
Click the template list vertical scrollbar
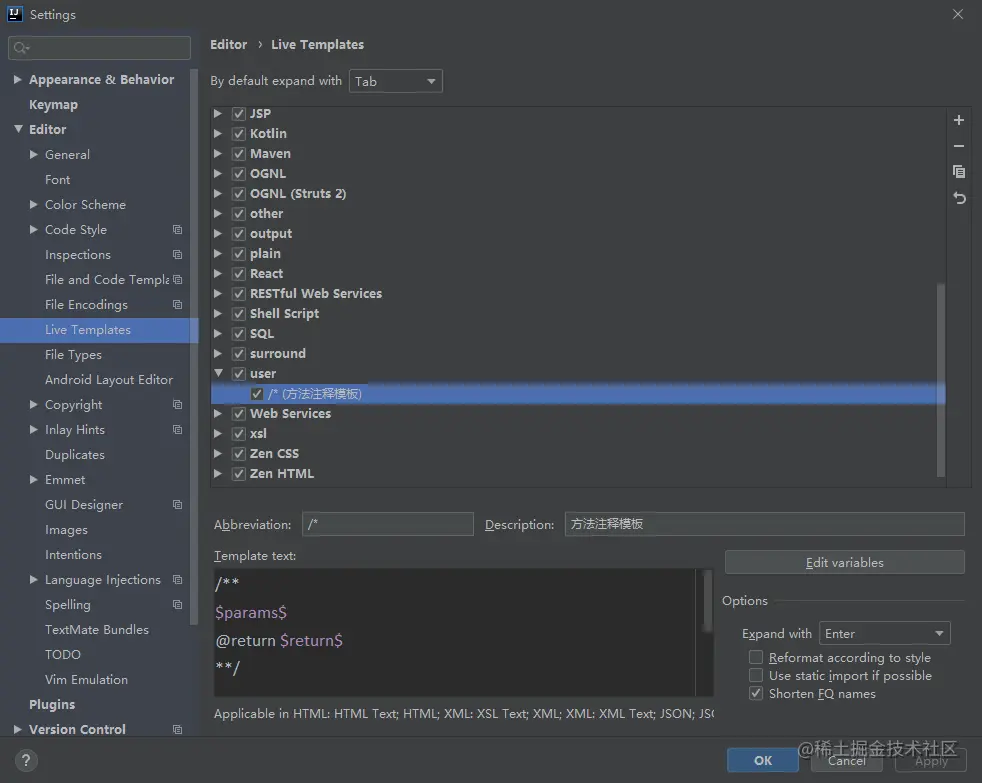point(940,380)
